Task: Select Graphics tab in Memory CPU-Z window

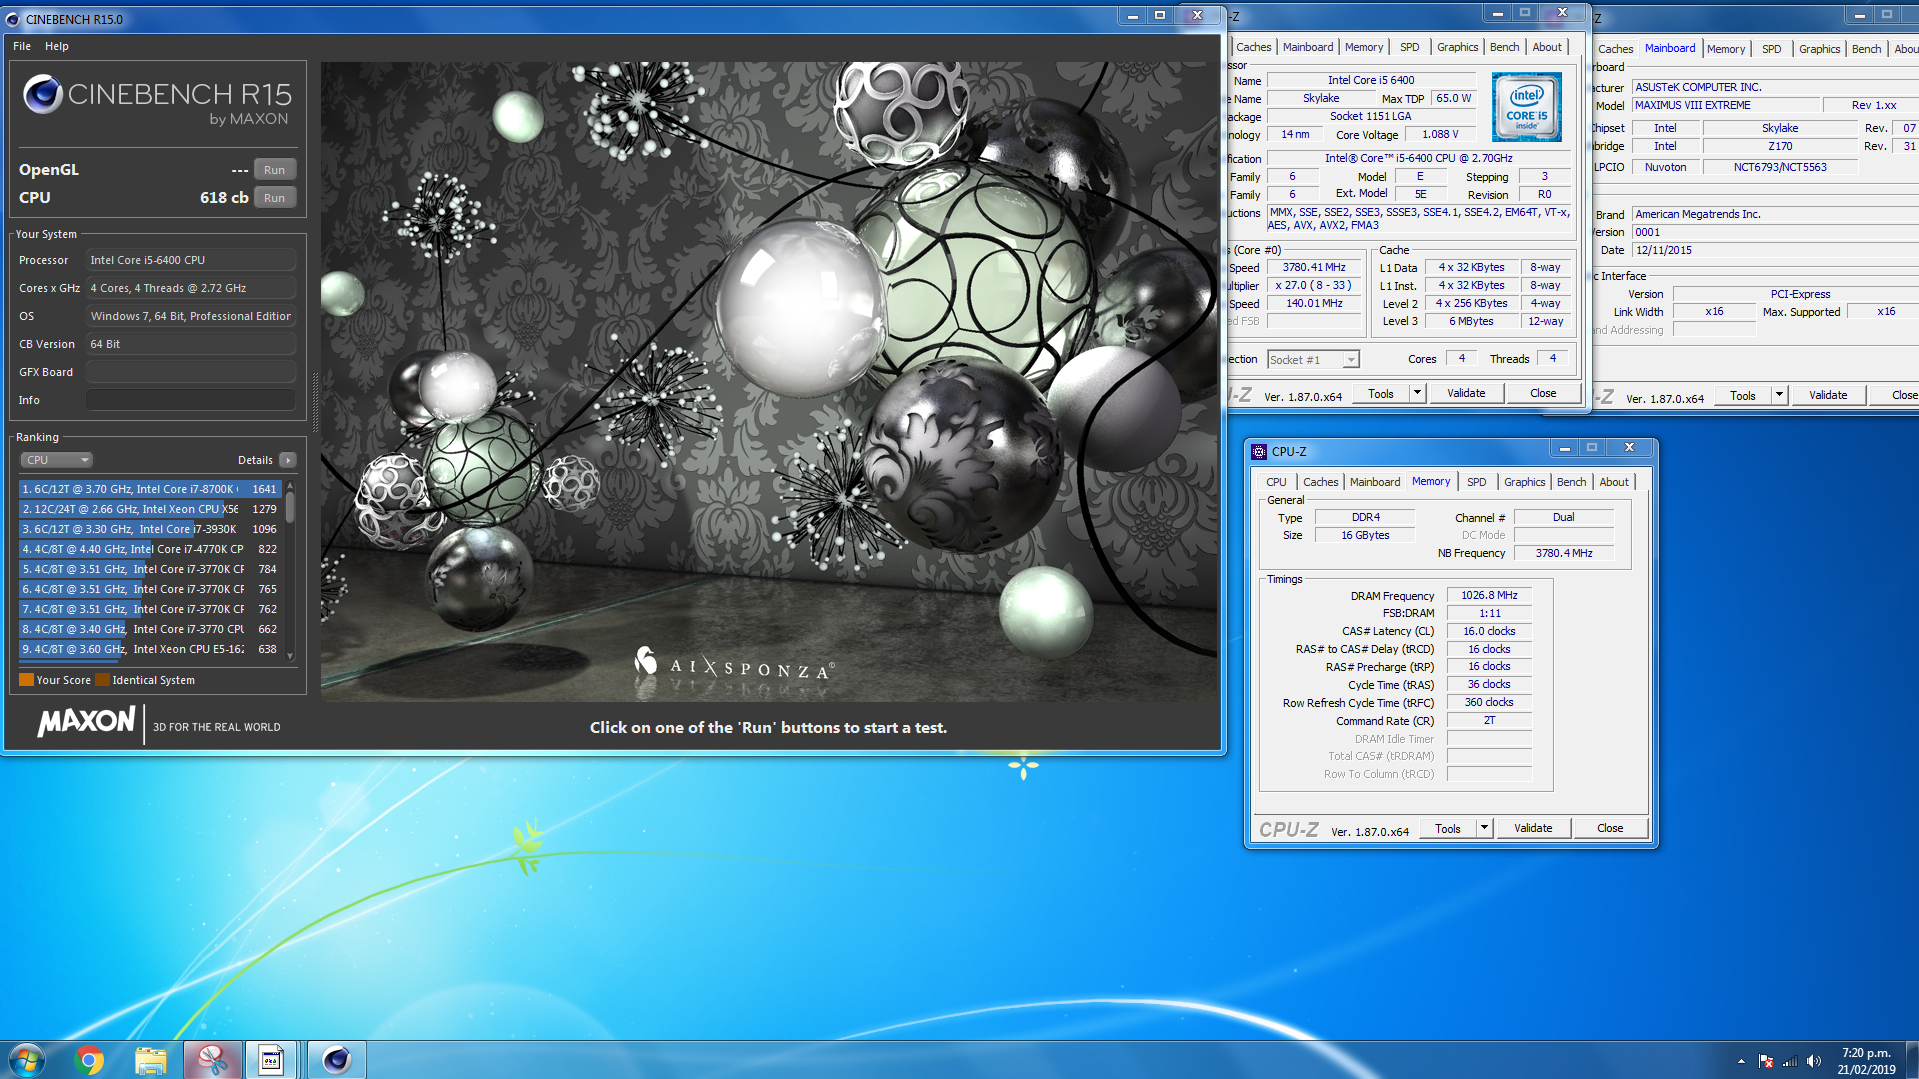Action: (1524, 482)
